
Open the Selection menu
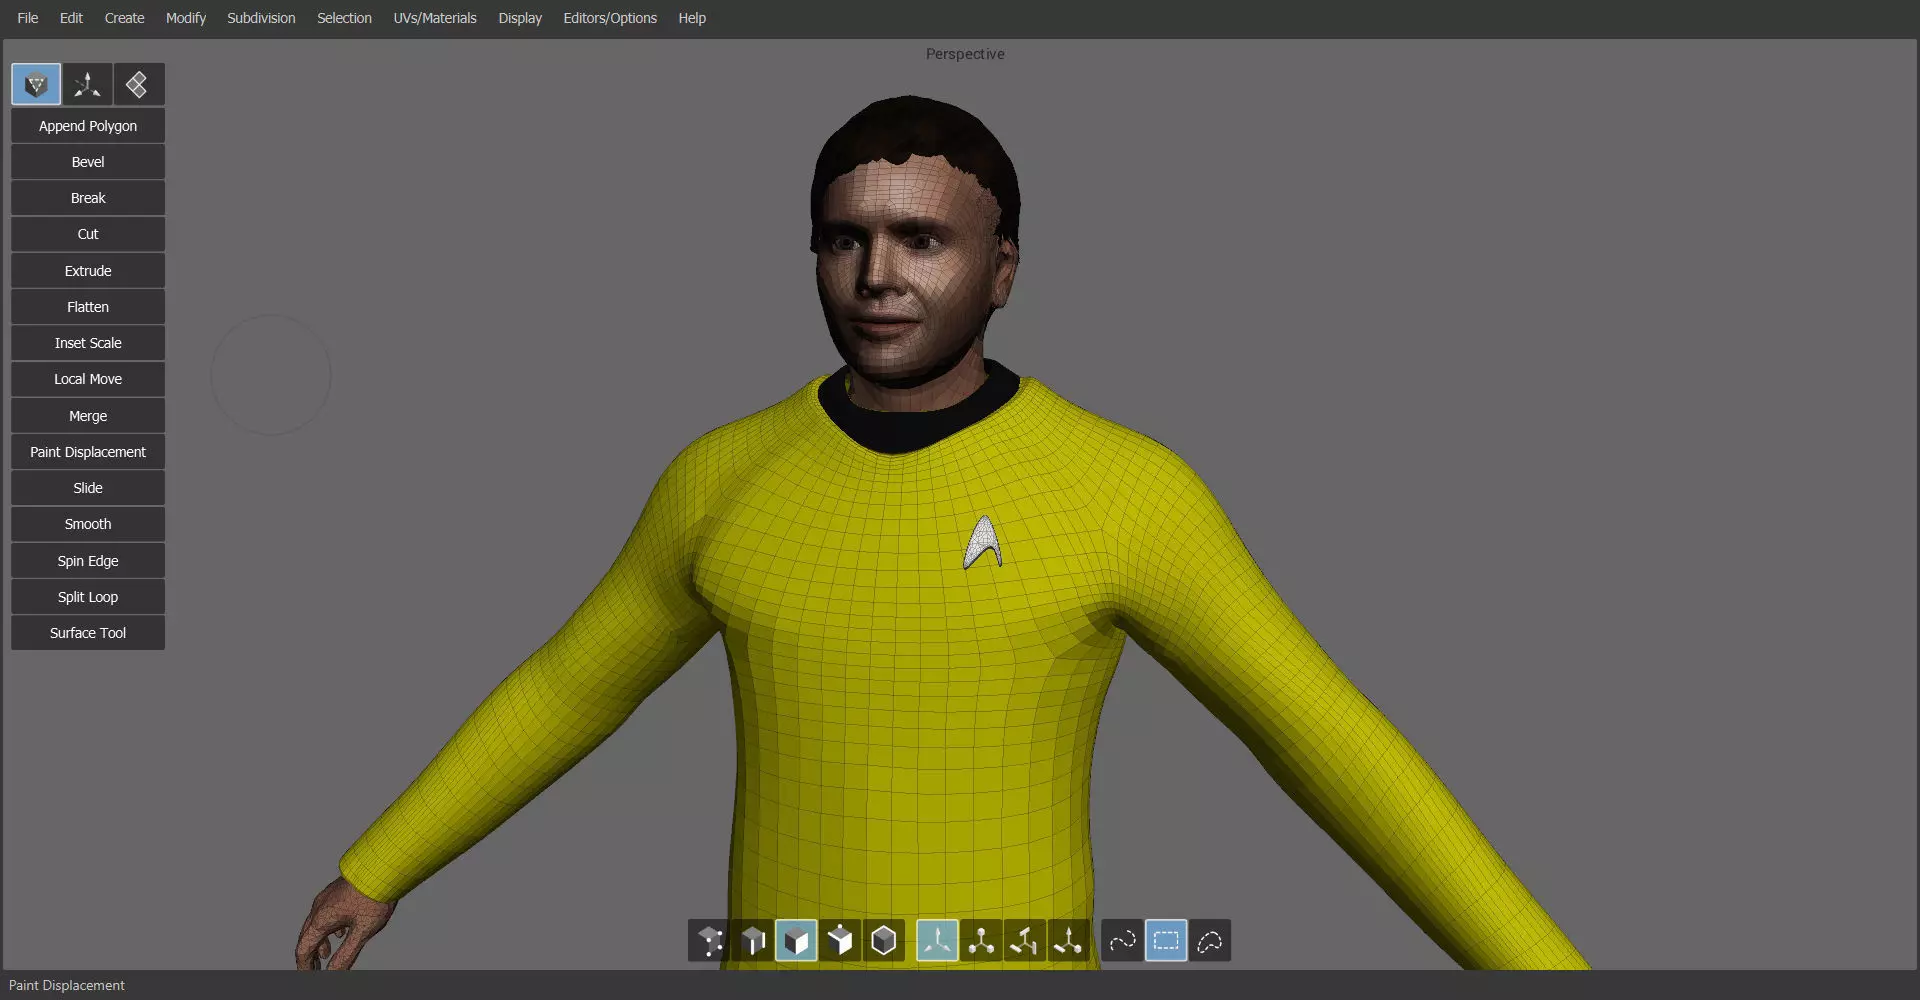(x=344, y=18)
